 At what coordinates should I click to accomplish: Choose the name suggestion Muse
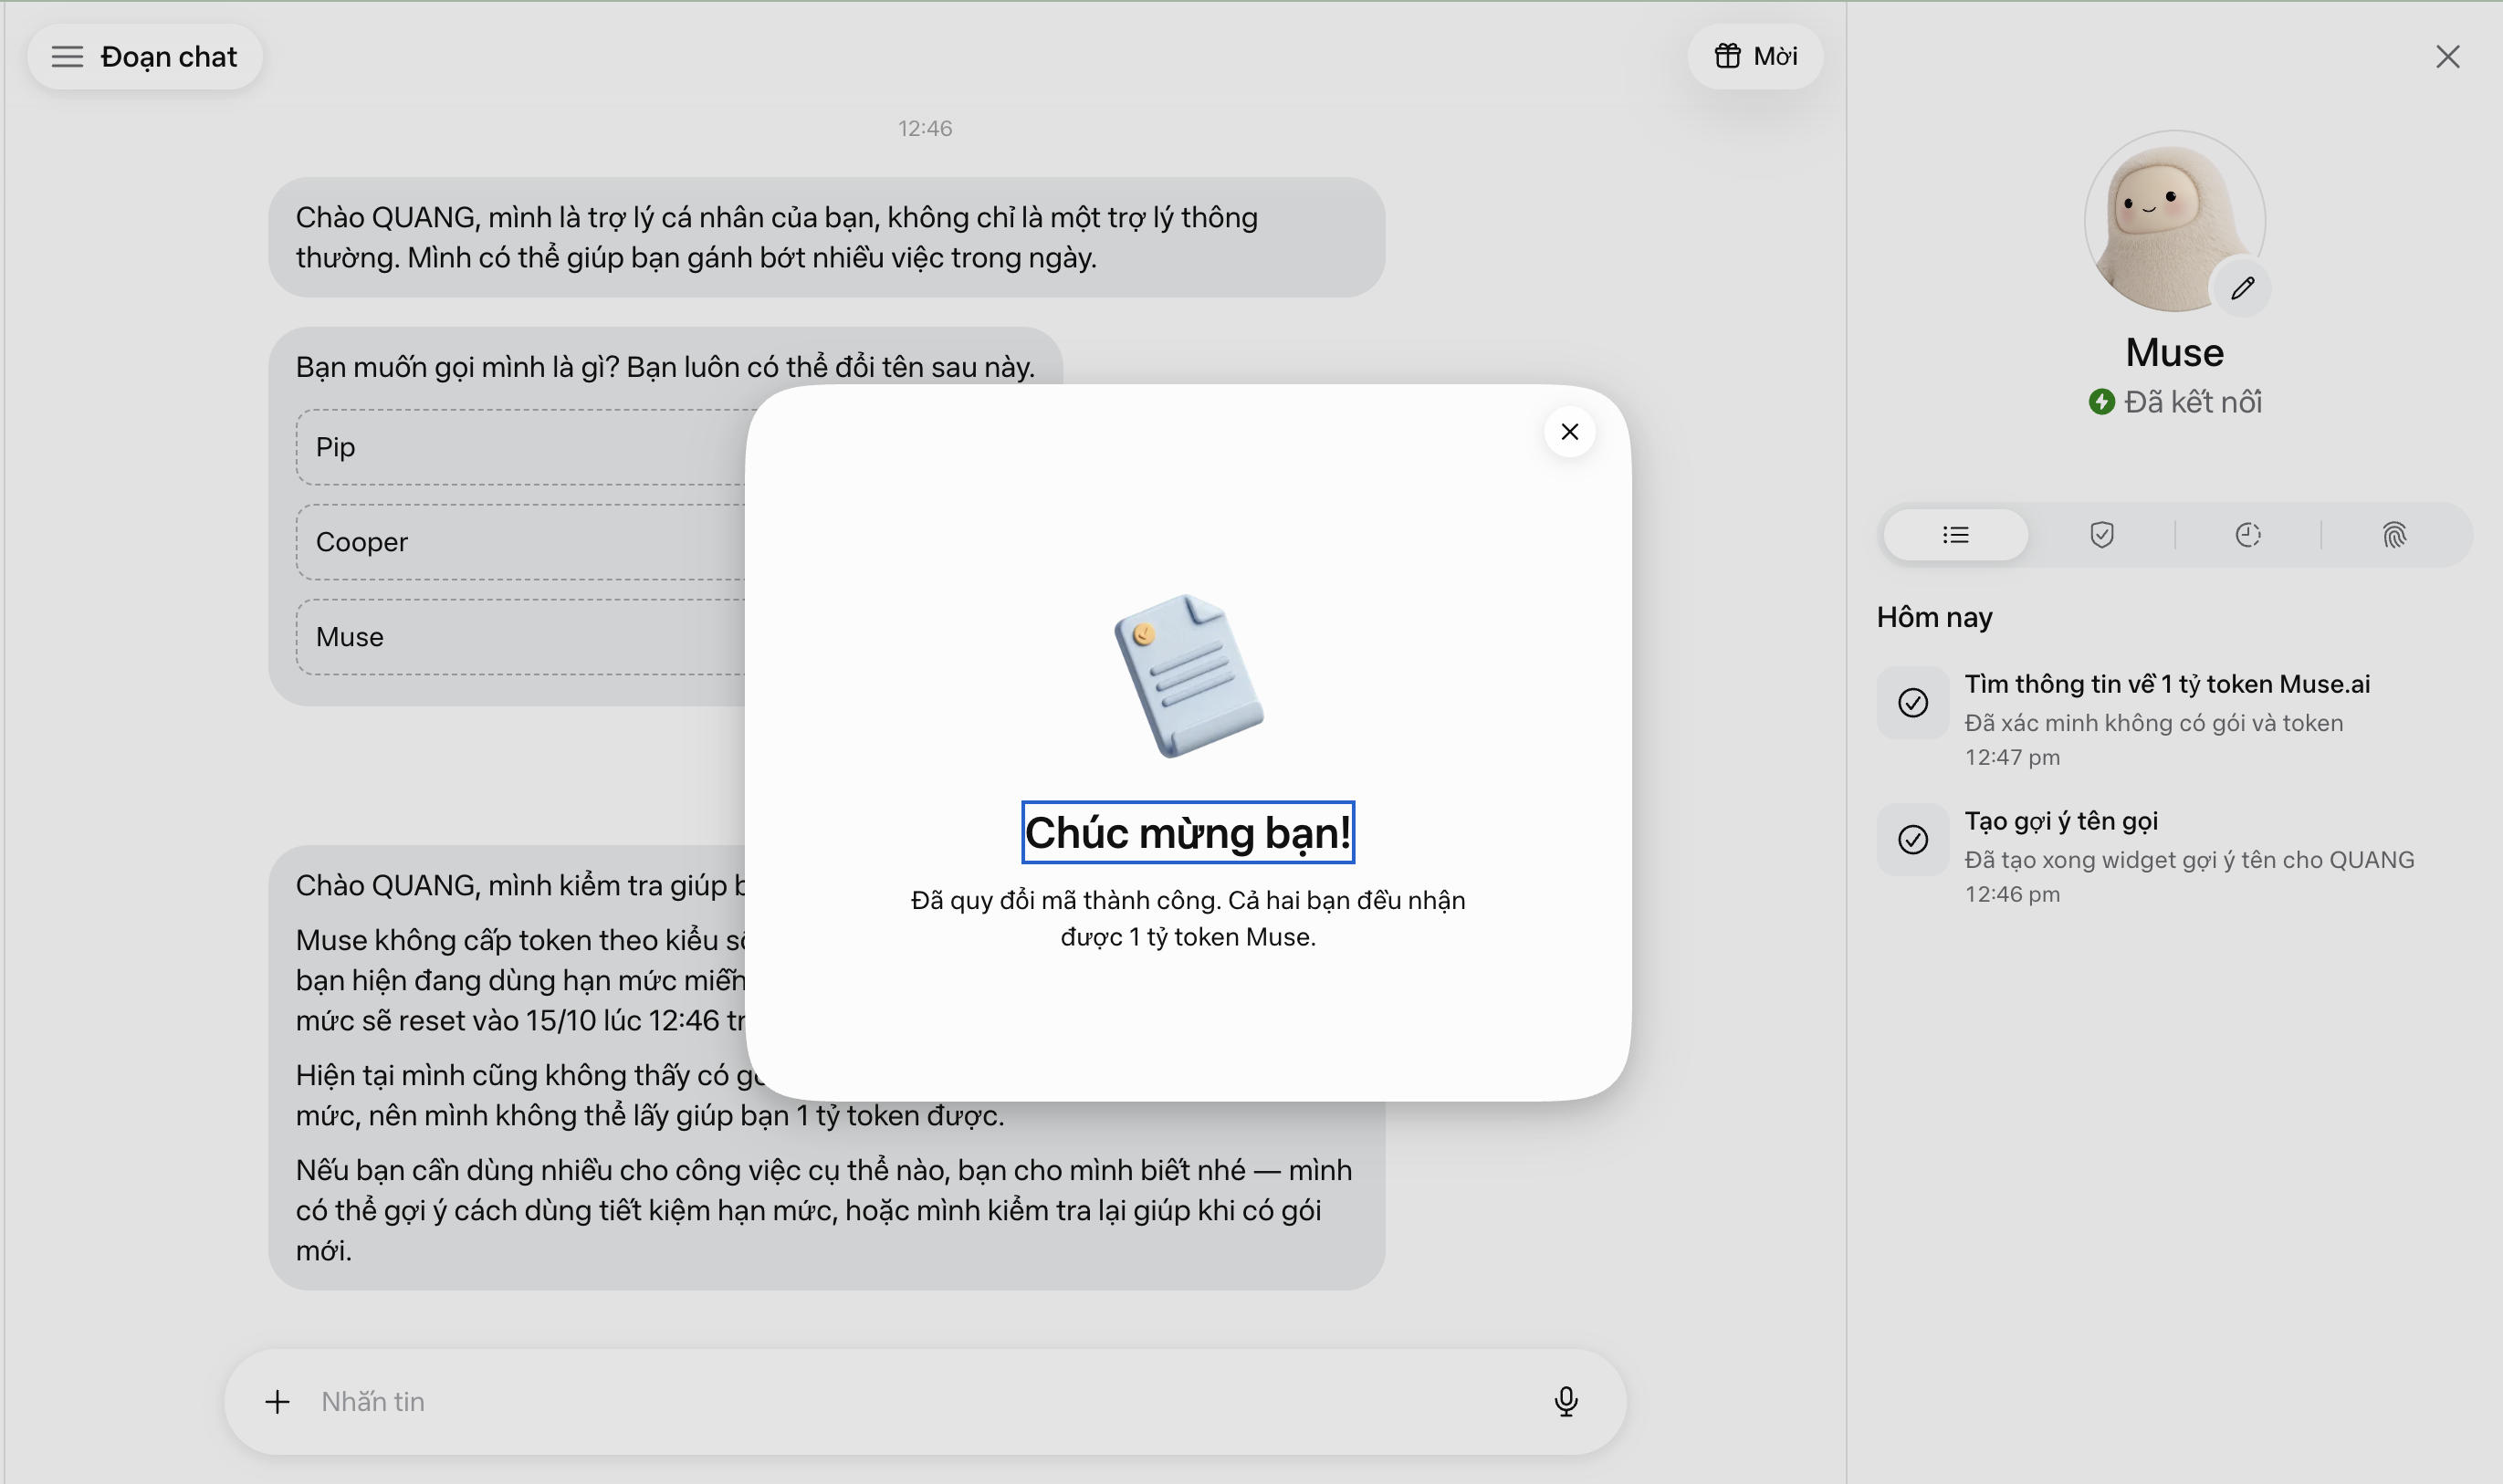click(520, 637)
